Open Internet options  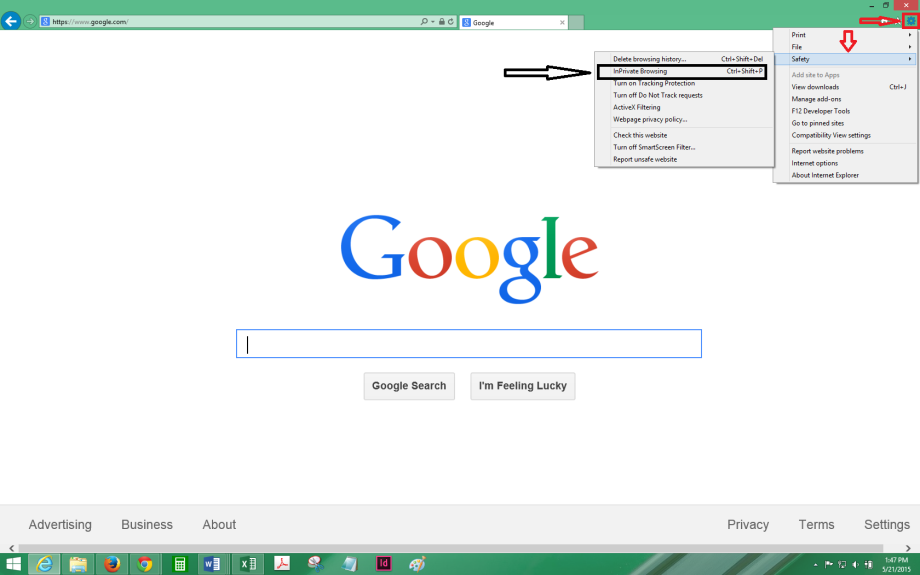point(845,163)
